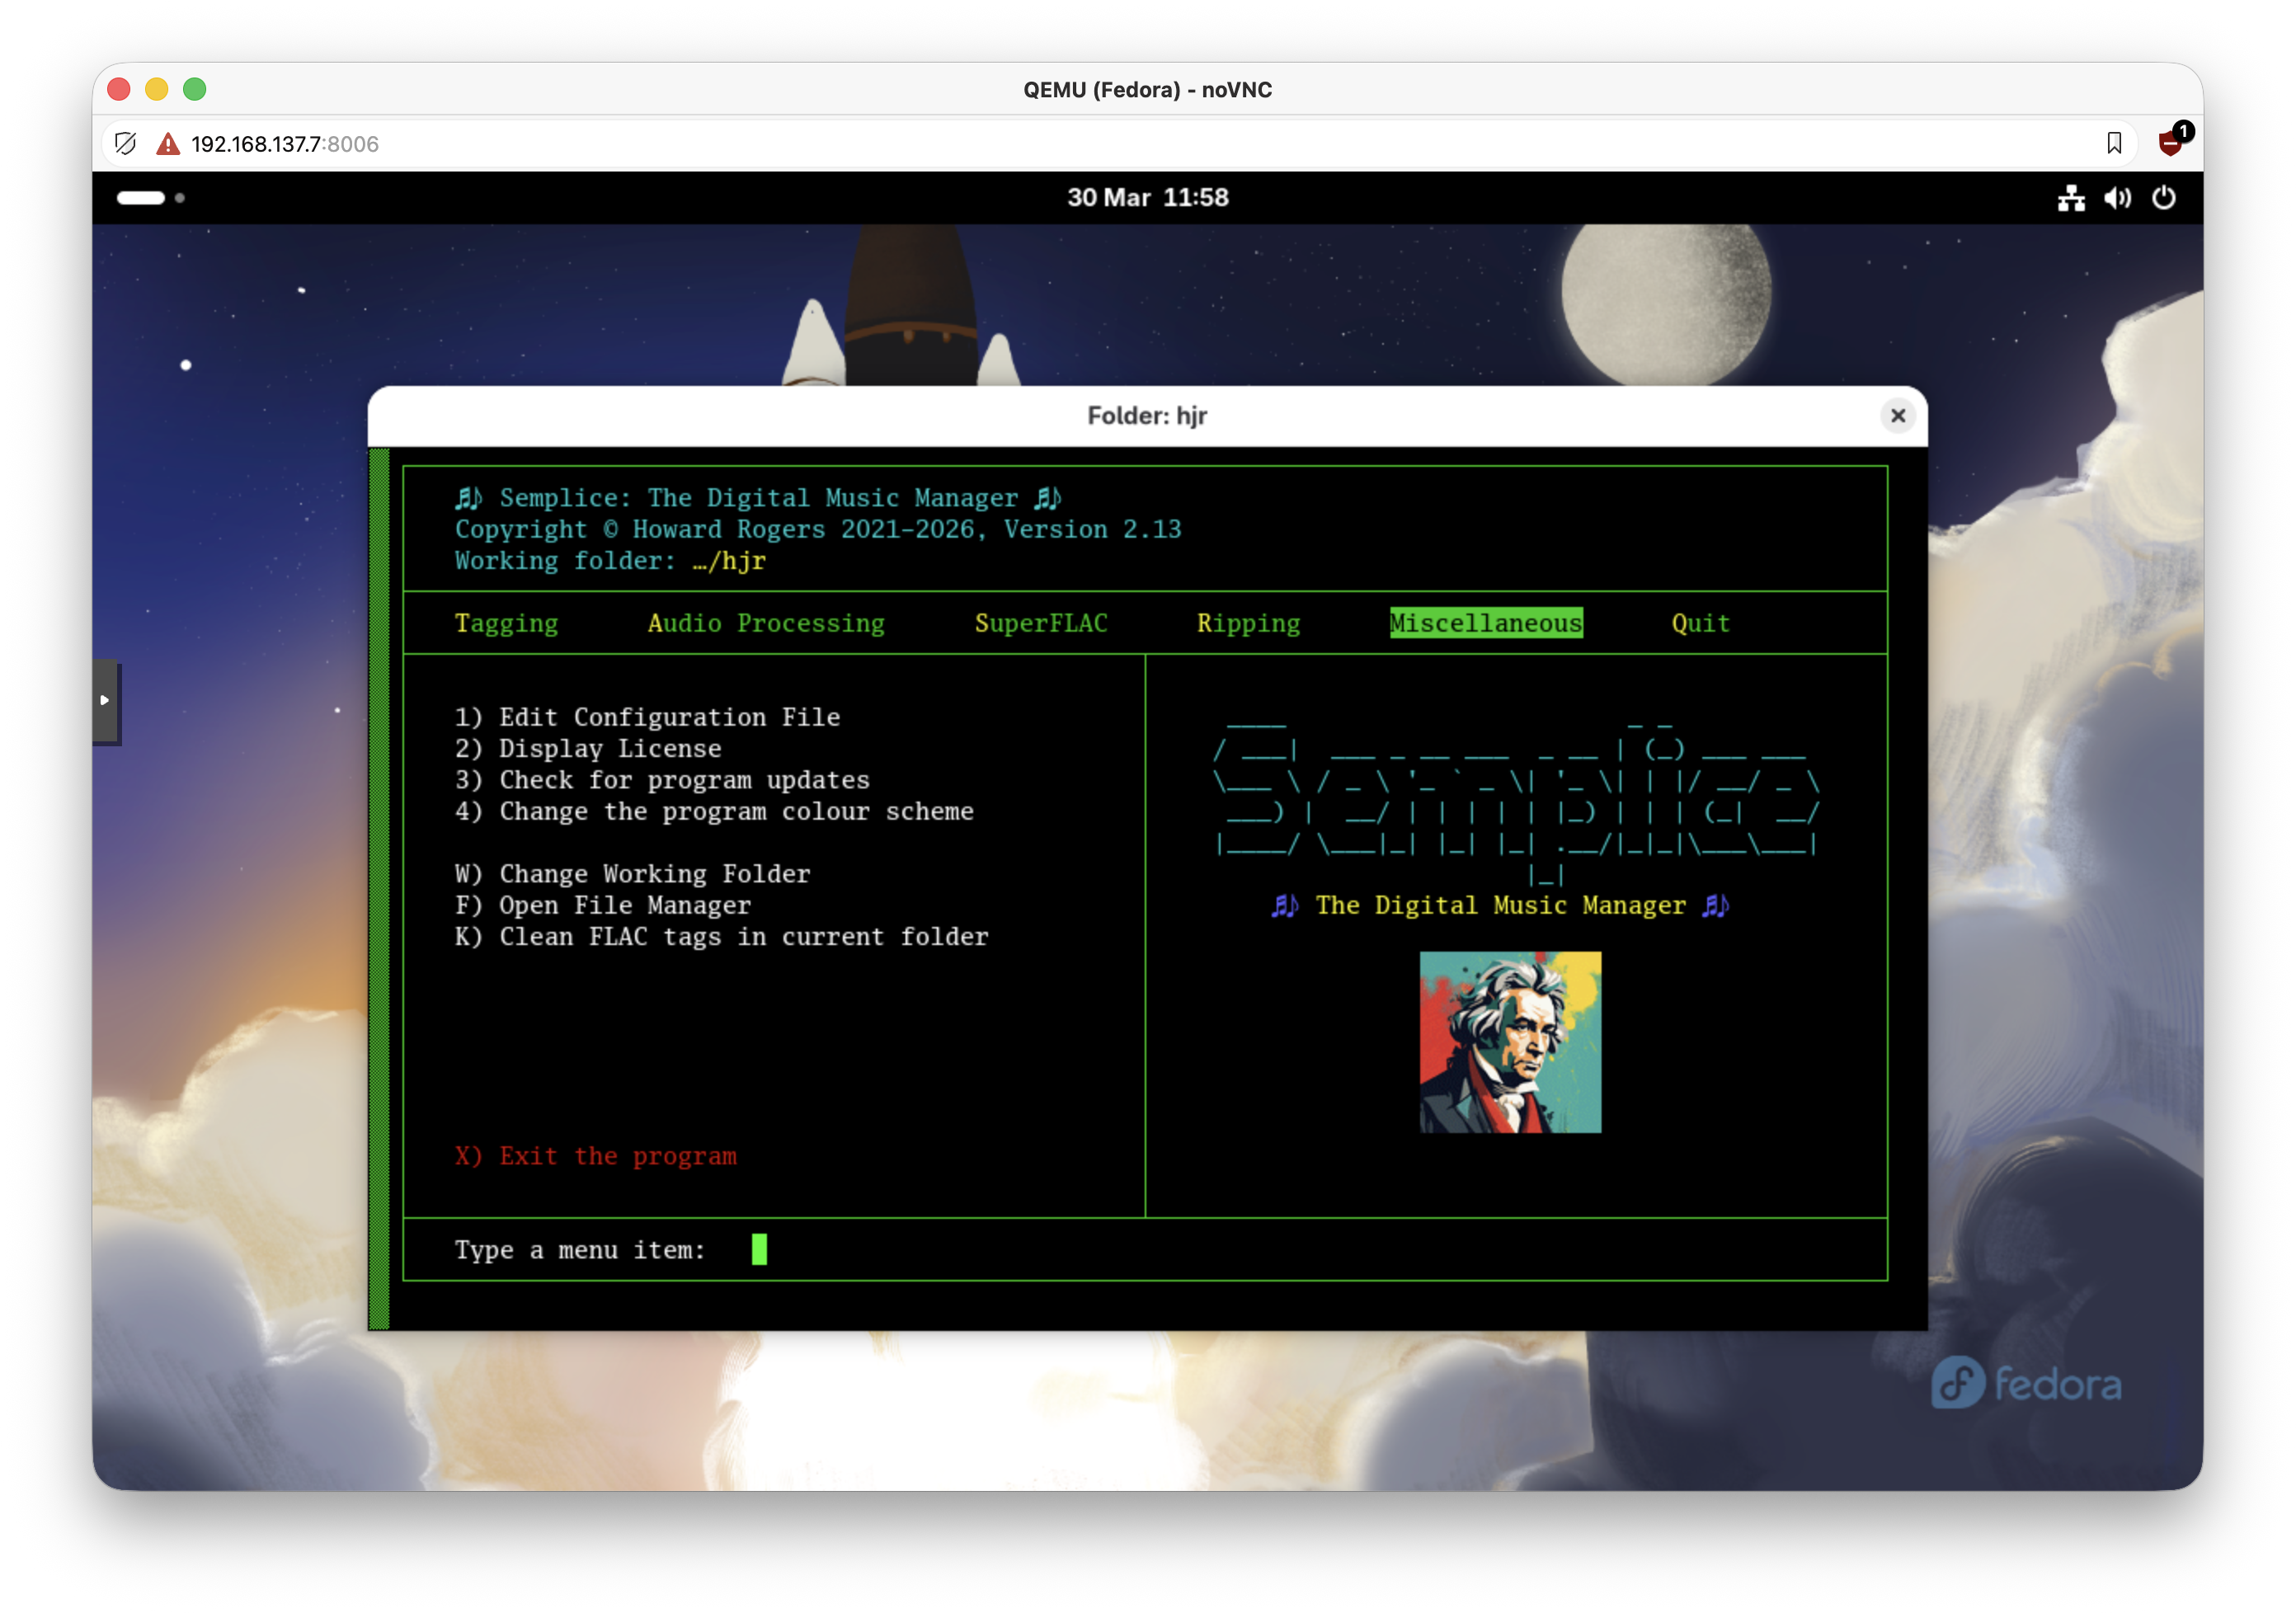The image size is (2296, 1613).
Task: Click the tracking protection shield icon
Action: (x=126, y=144)
